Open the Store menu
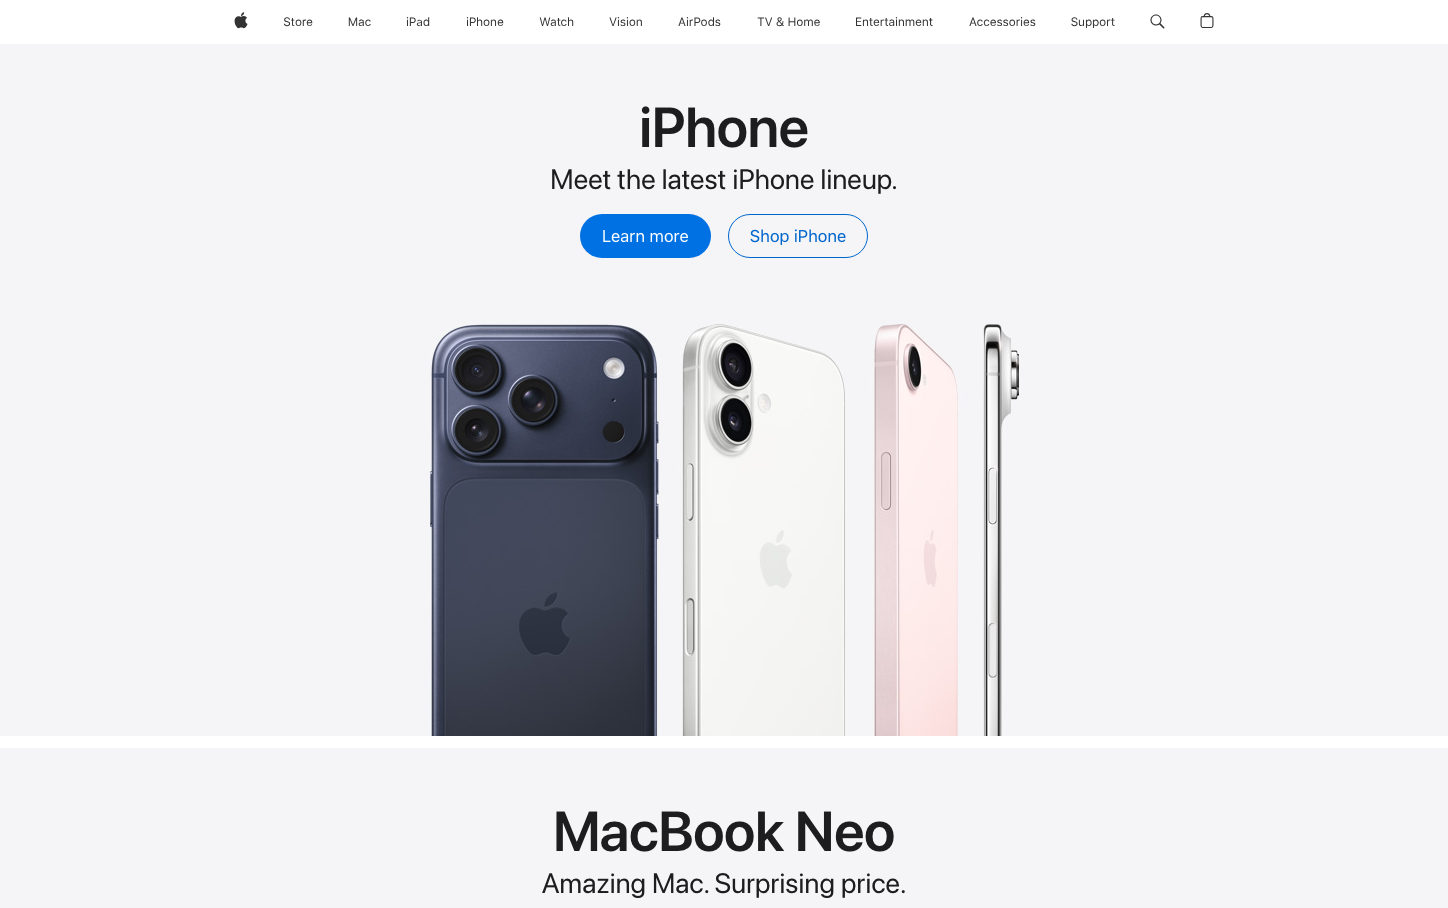Screen dimensions: 1448x908 click(298, 22)
